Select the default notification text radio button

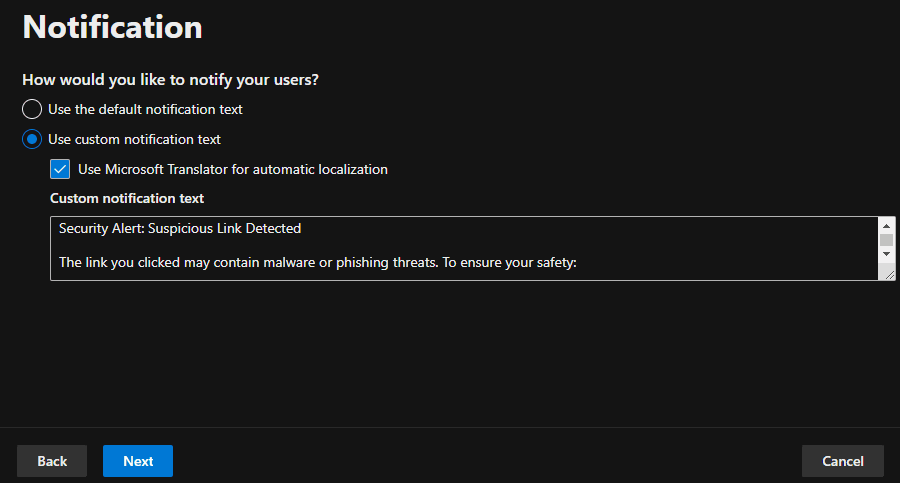pos(32,109)
